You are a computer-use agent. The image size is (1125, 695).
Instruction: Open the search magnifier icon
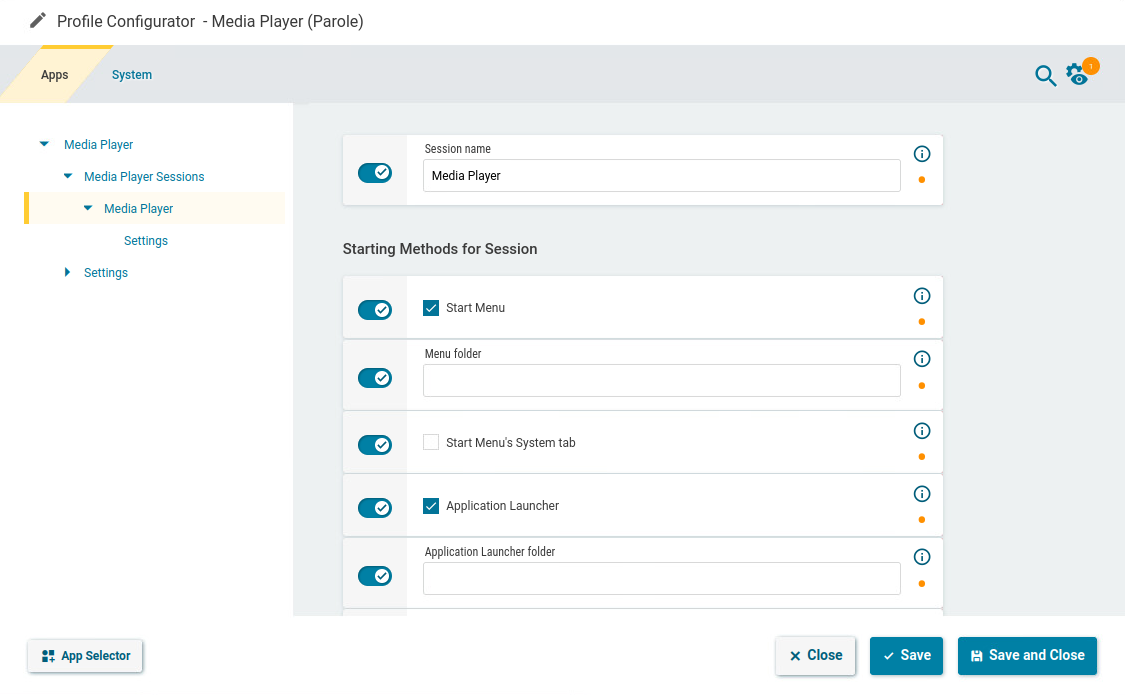coord(1045,76)
